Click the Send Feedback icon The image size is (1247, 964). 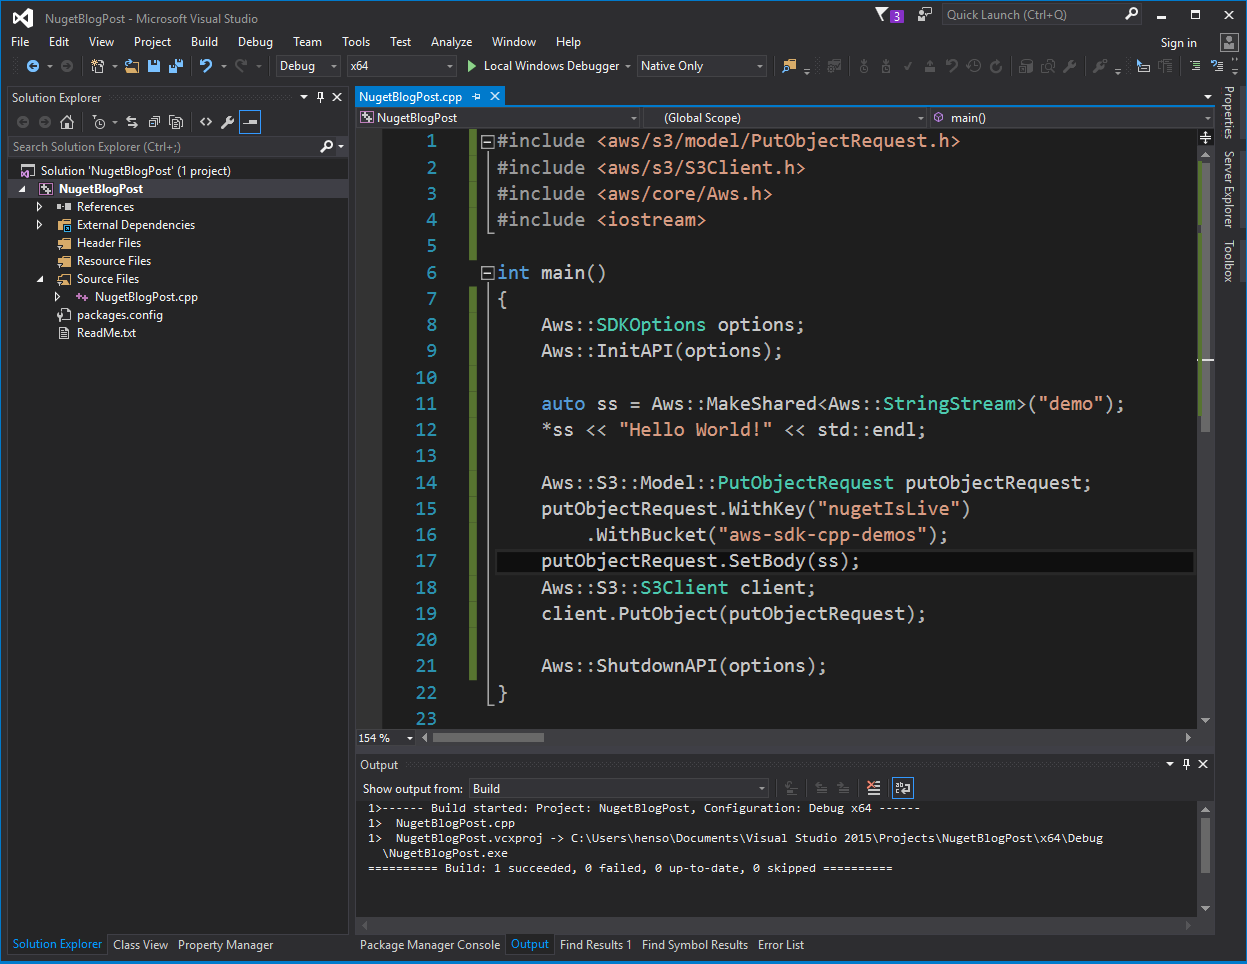[x=925, y=15]
